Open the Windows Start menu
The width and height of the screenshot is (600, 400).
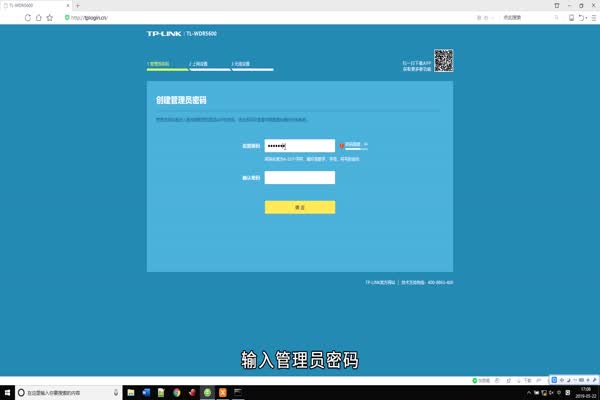7,393
